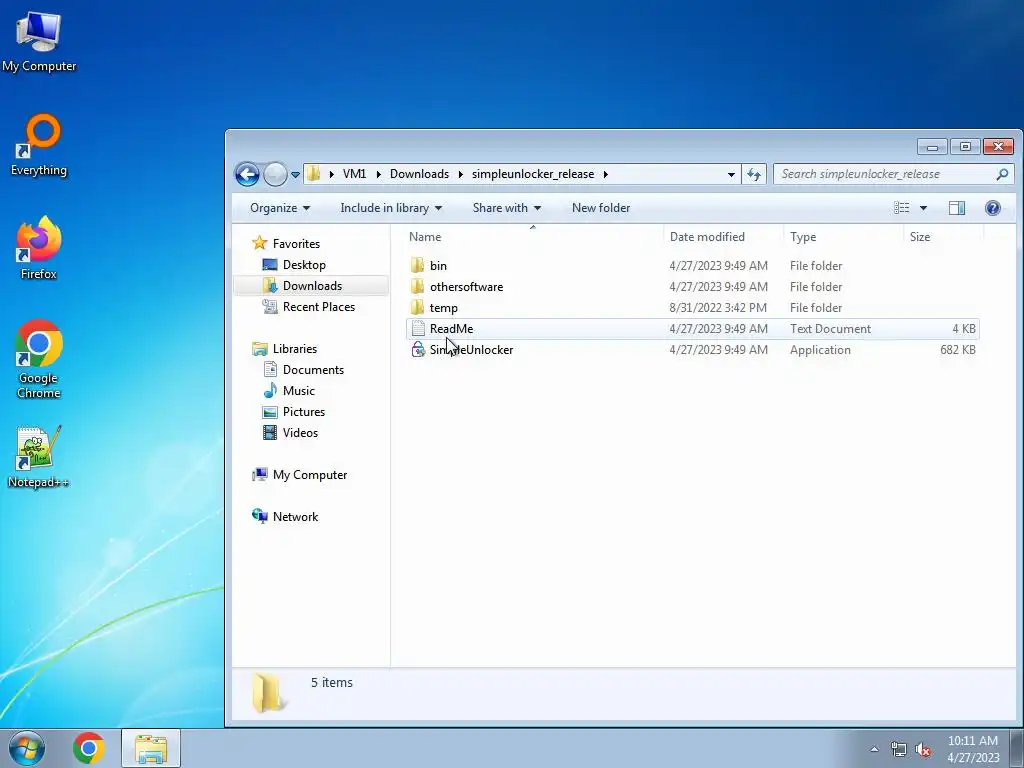Image resolution: width=1024 pixels, height=768 pixels.
Task: Click muted volume tray icon
Action: pos(923,750)
